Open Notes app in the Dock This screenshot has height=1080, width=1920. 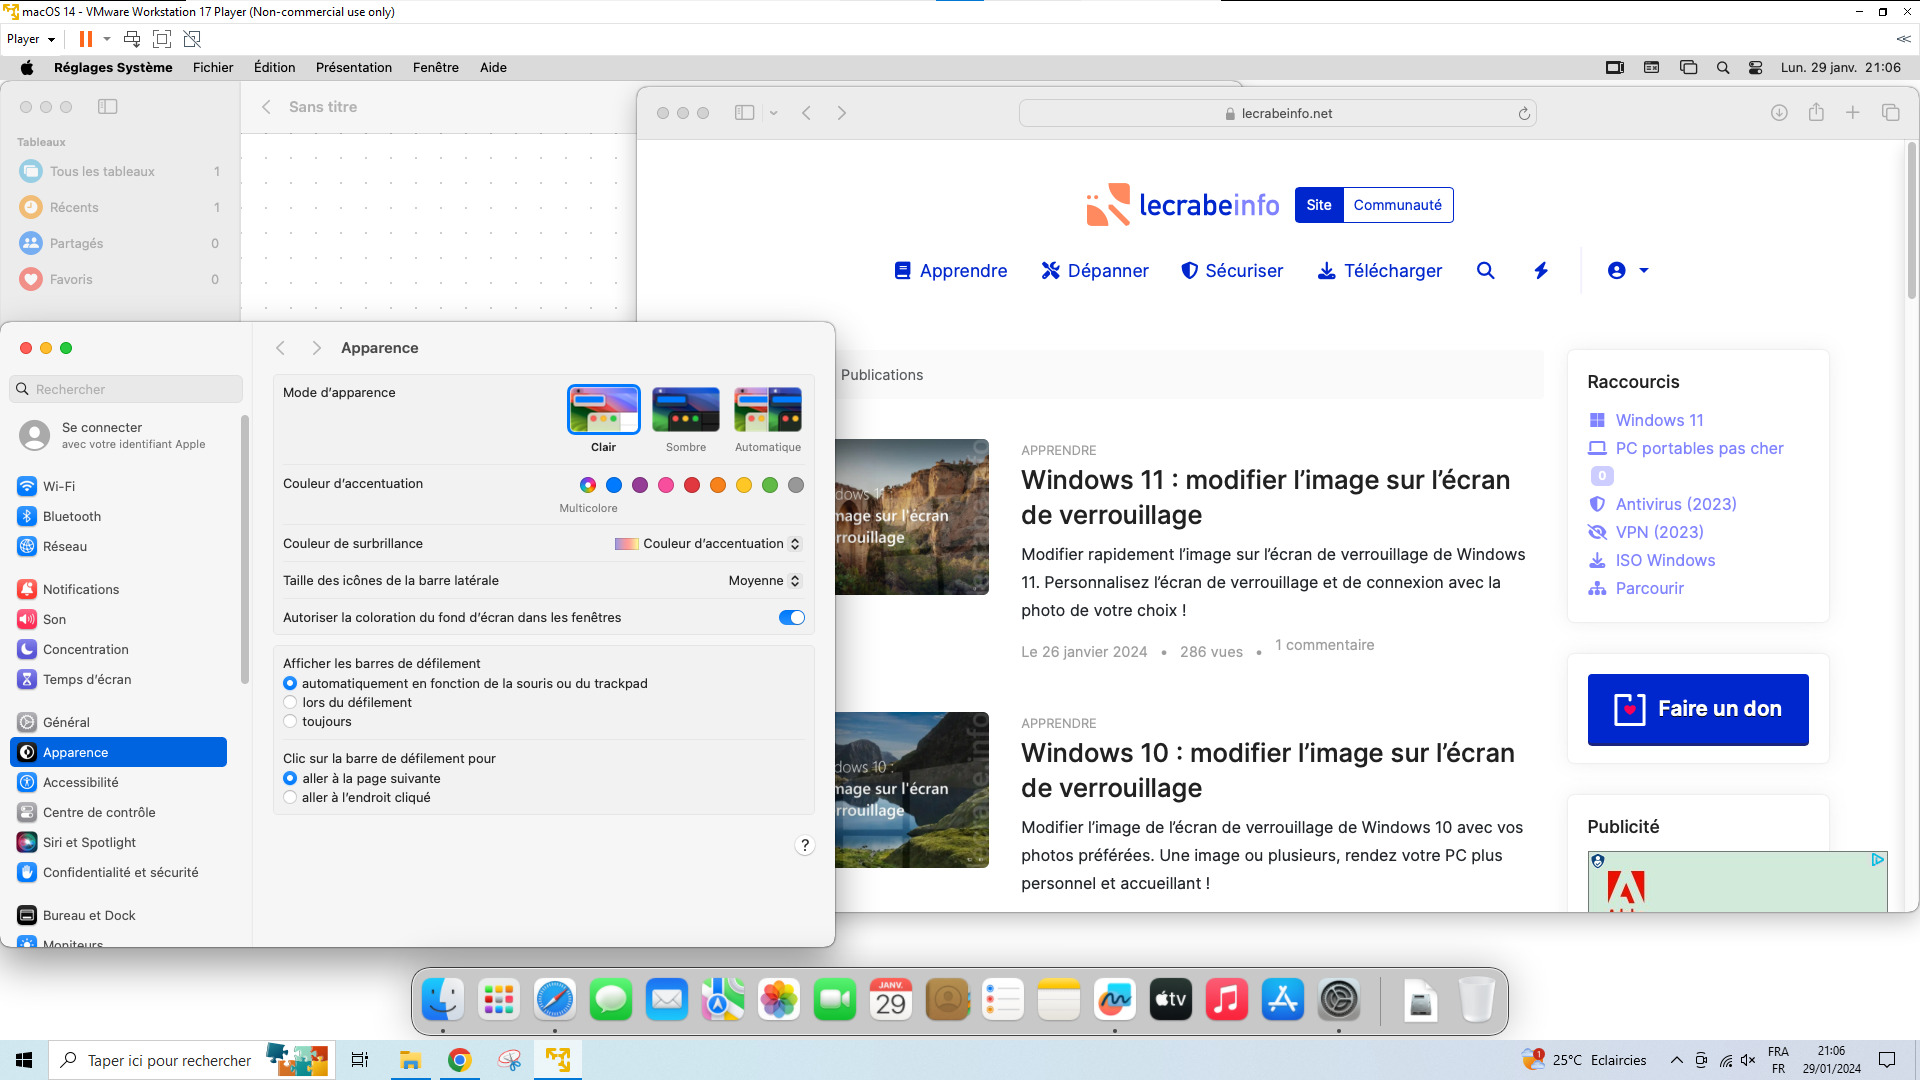pos(1059,999)
